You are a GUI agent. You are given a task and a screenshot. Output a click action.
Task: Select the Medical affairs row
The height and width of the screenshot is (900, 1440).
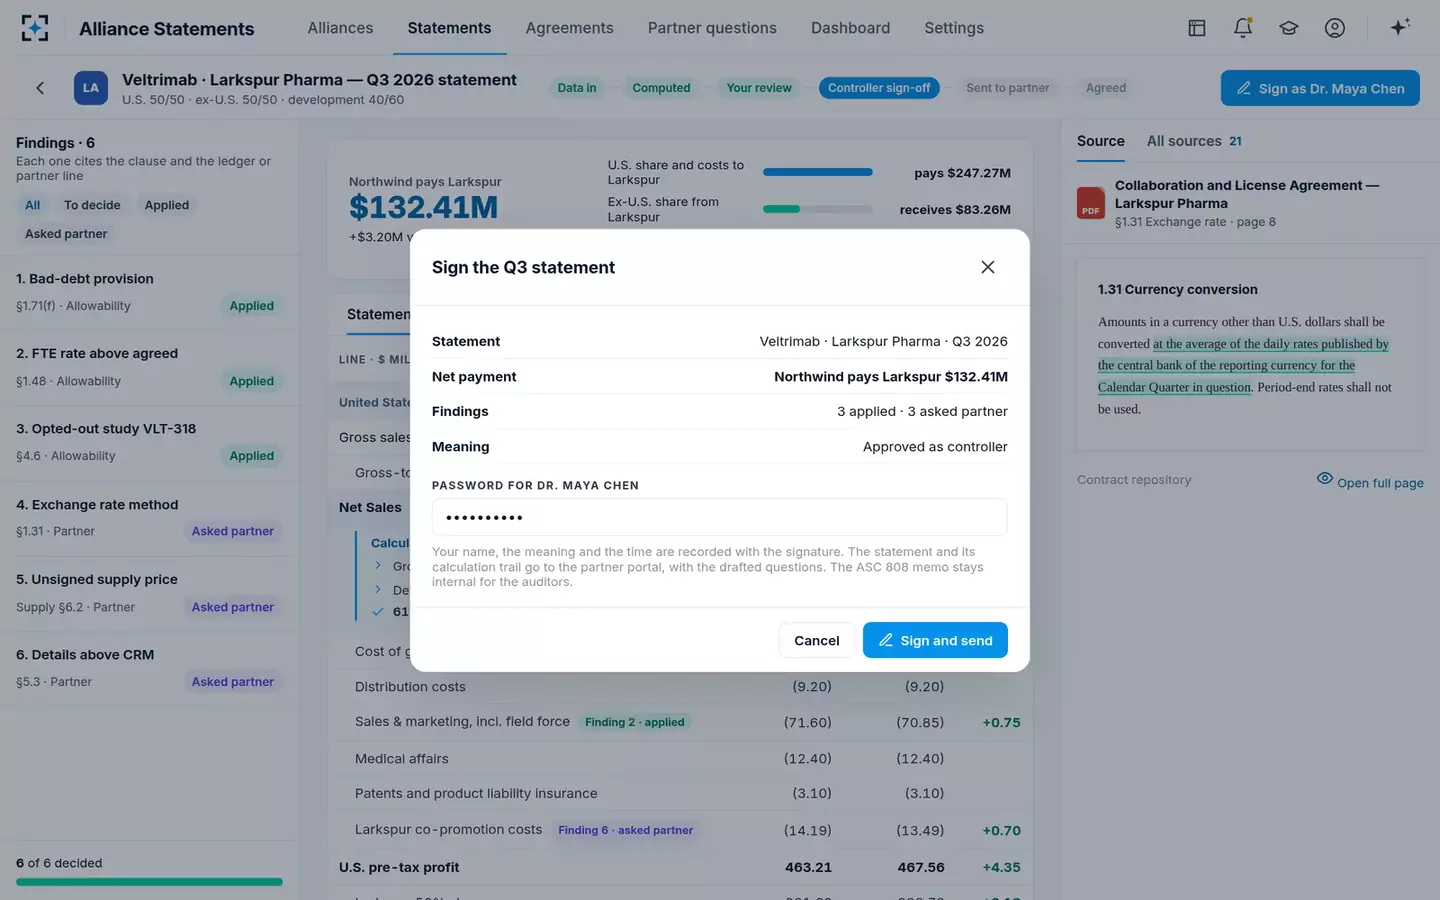[680, 758]
